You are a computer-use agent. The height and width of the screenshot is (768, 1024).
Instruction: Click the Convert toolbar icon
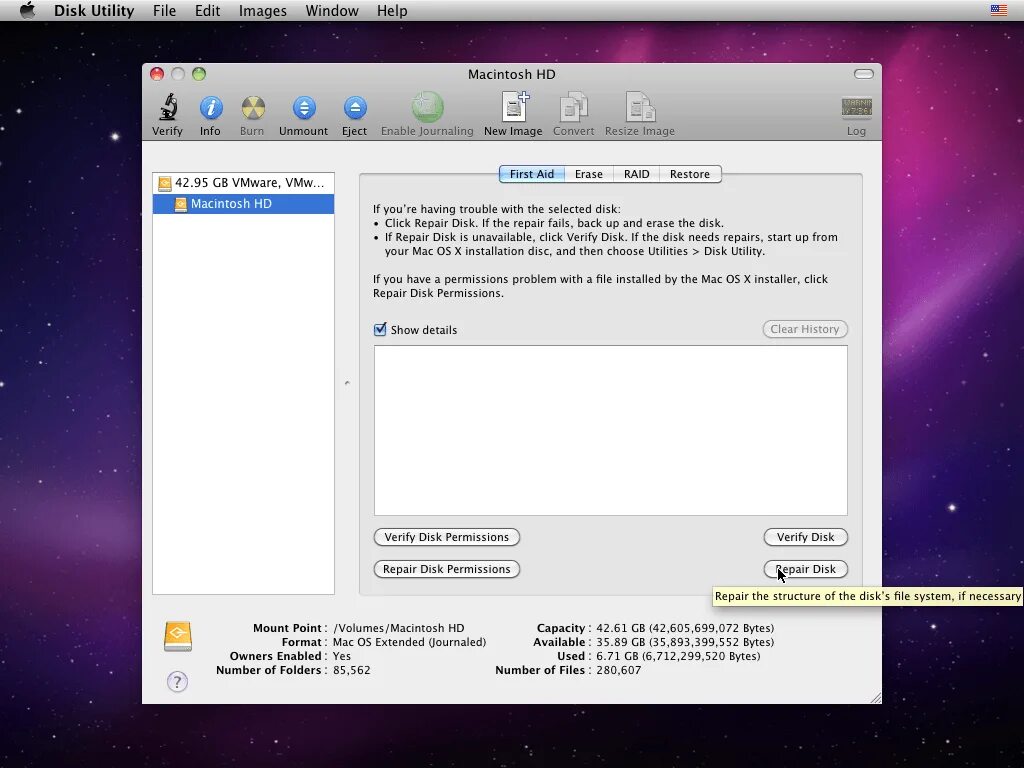[x=573, y=107]
